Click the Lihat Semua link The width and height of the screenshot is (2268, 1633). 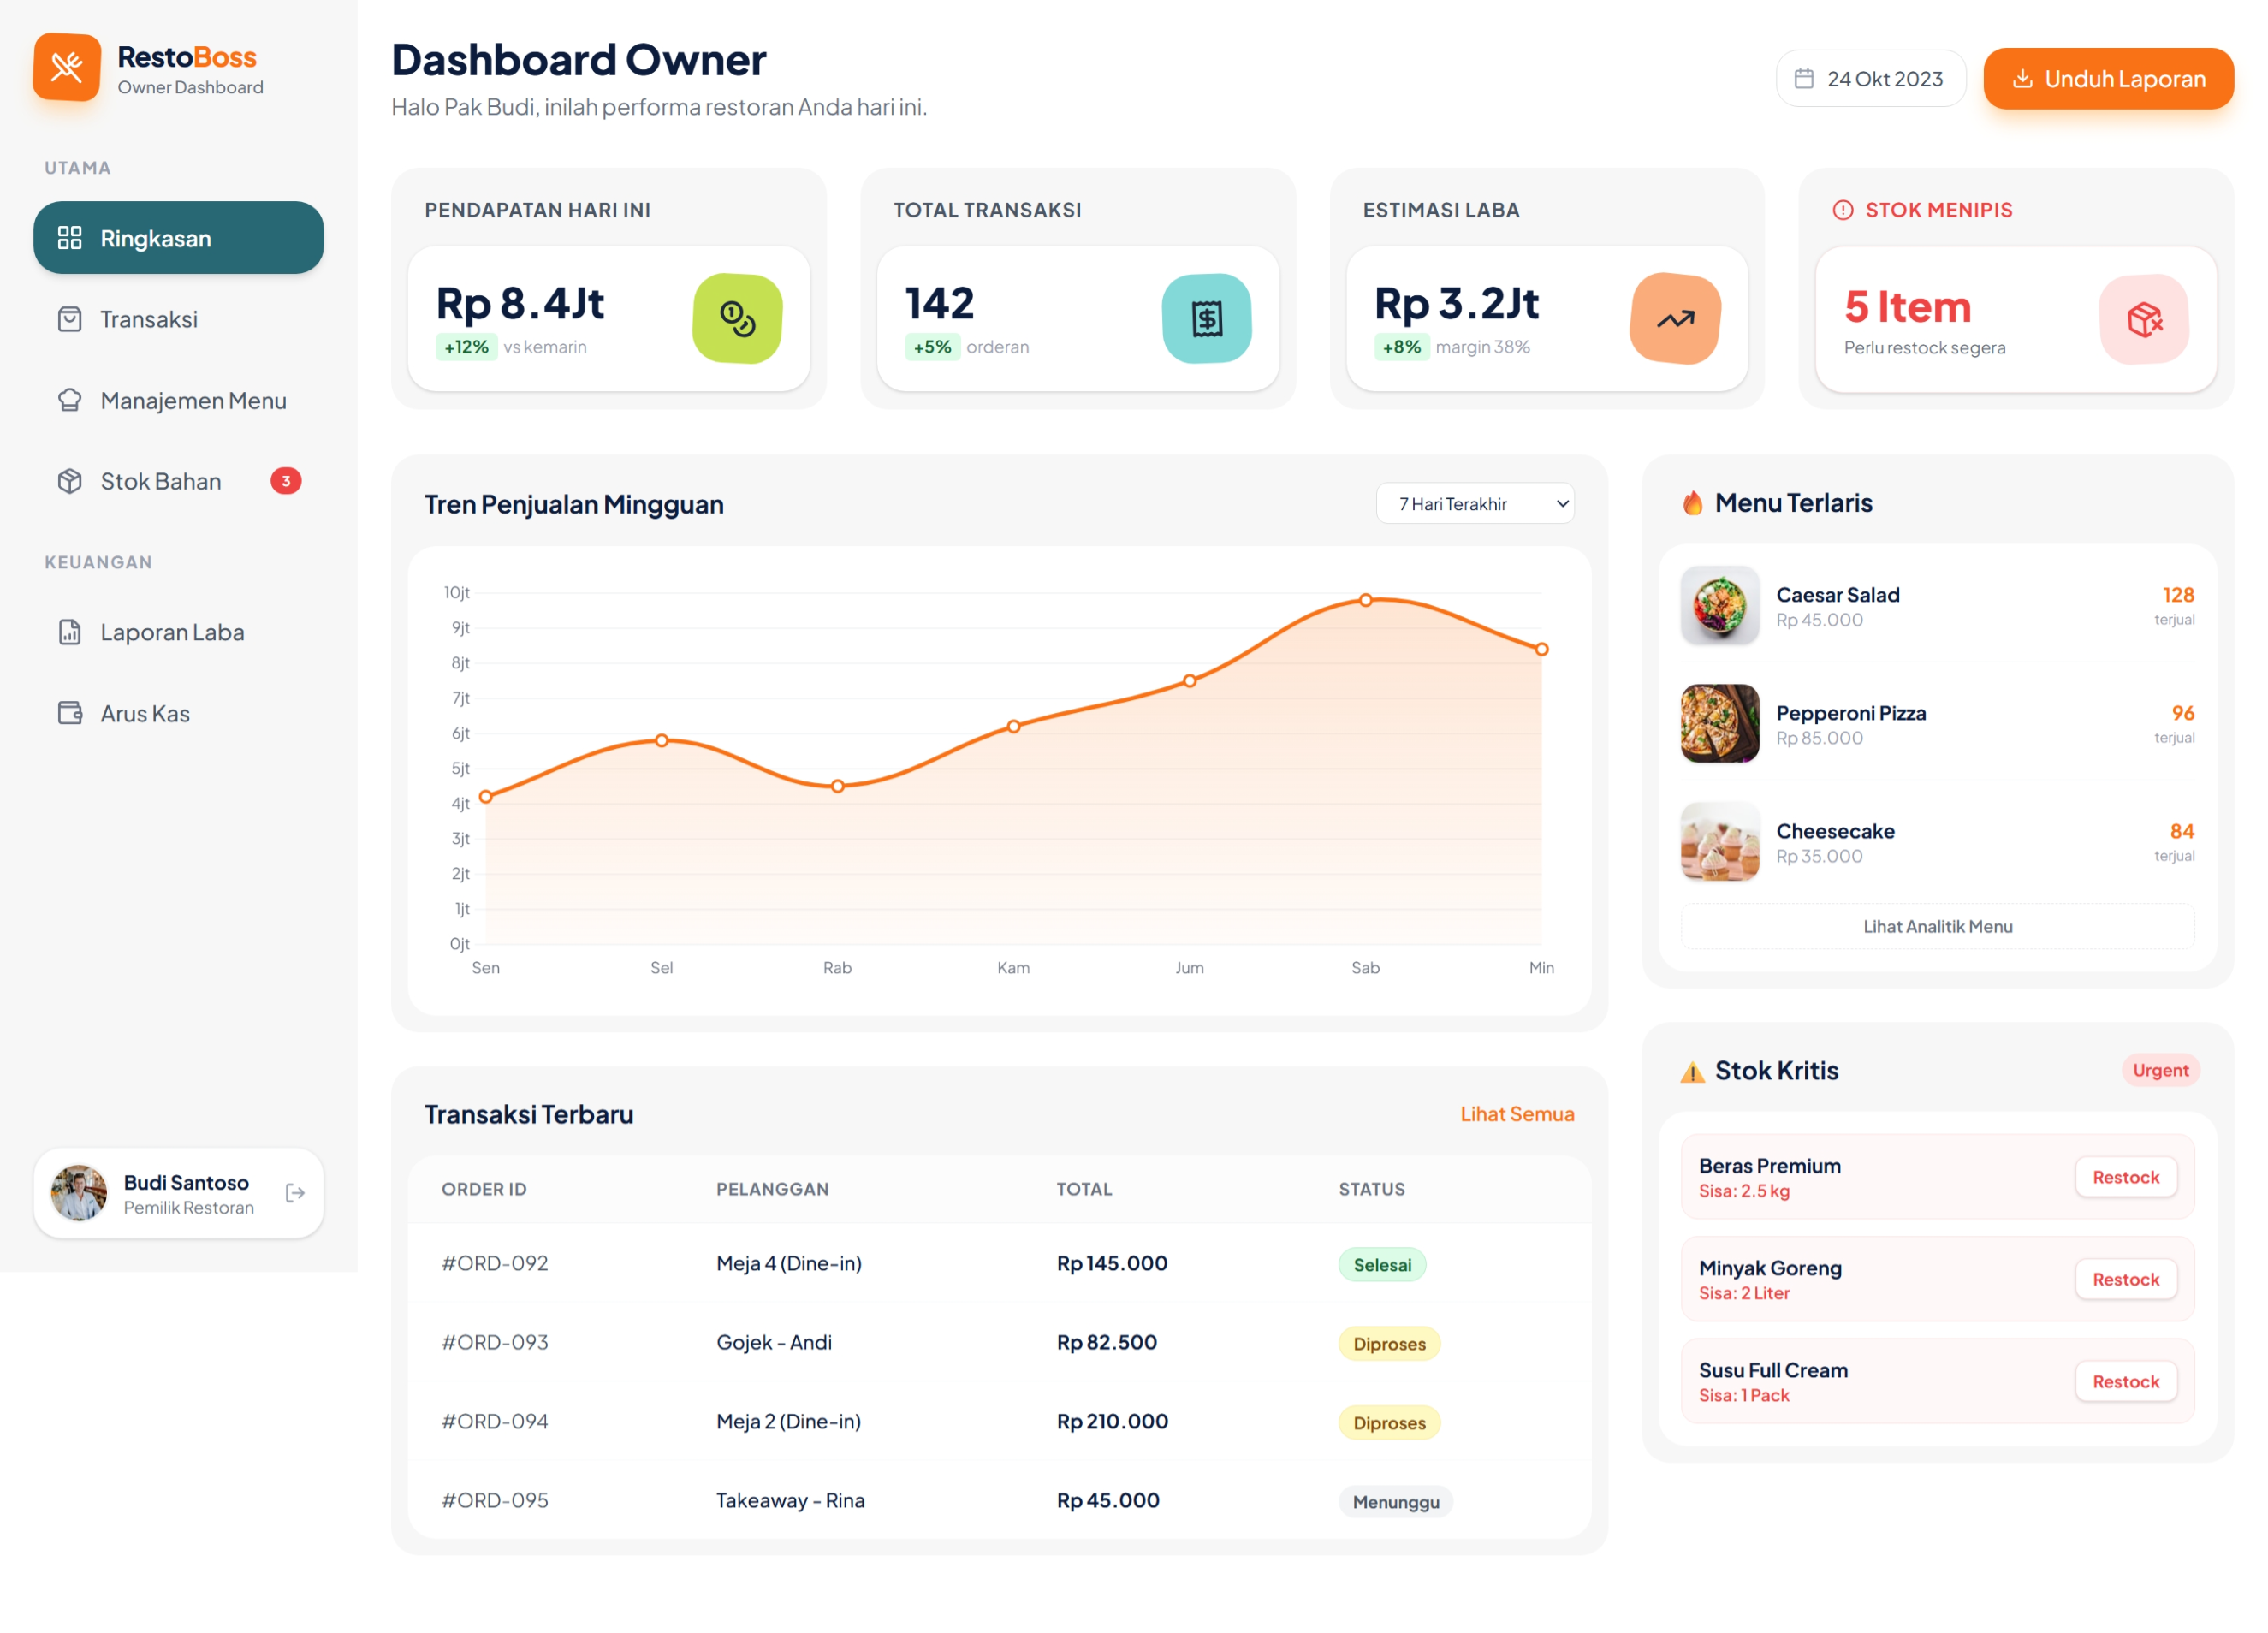pyautogui.click(x=1516, y=1114)
